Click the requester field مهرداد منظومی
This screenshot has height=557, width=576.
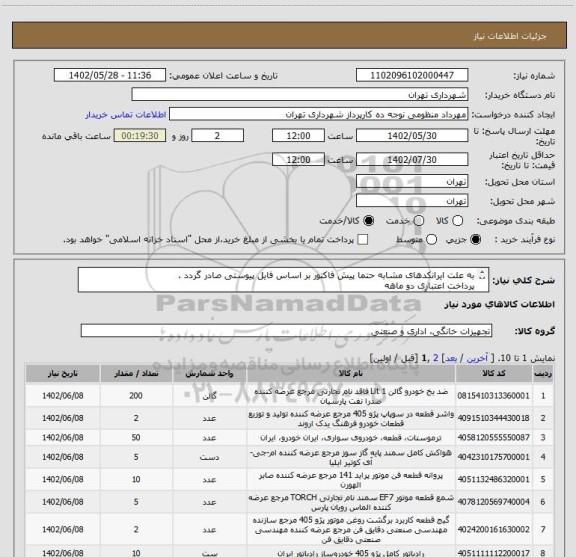click(x=318, y=114)
